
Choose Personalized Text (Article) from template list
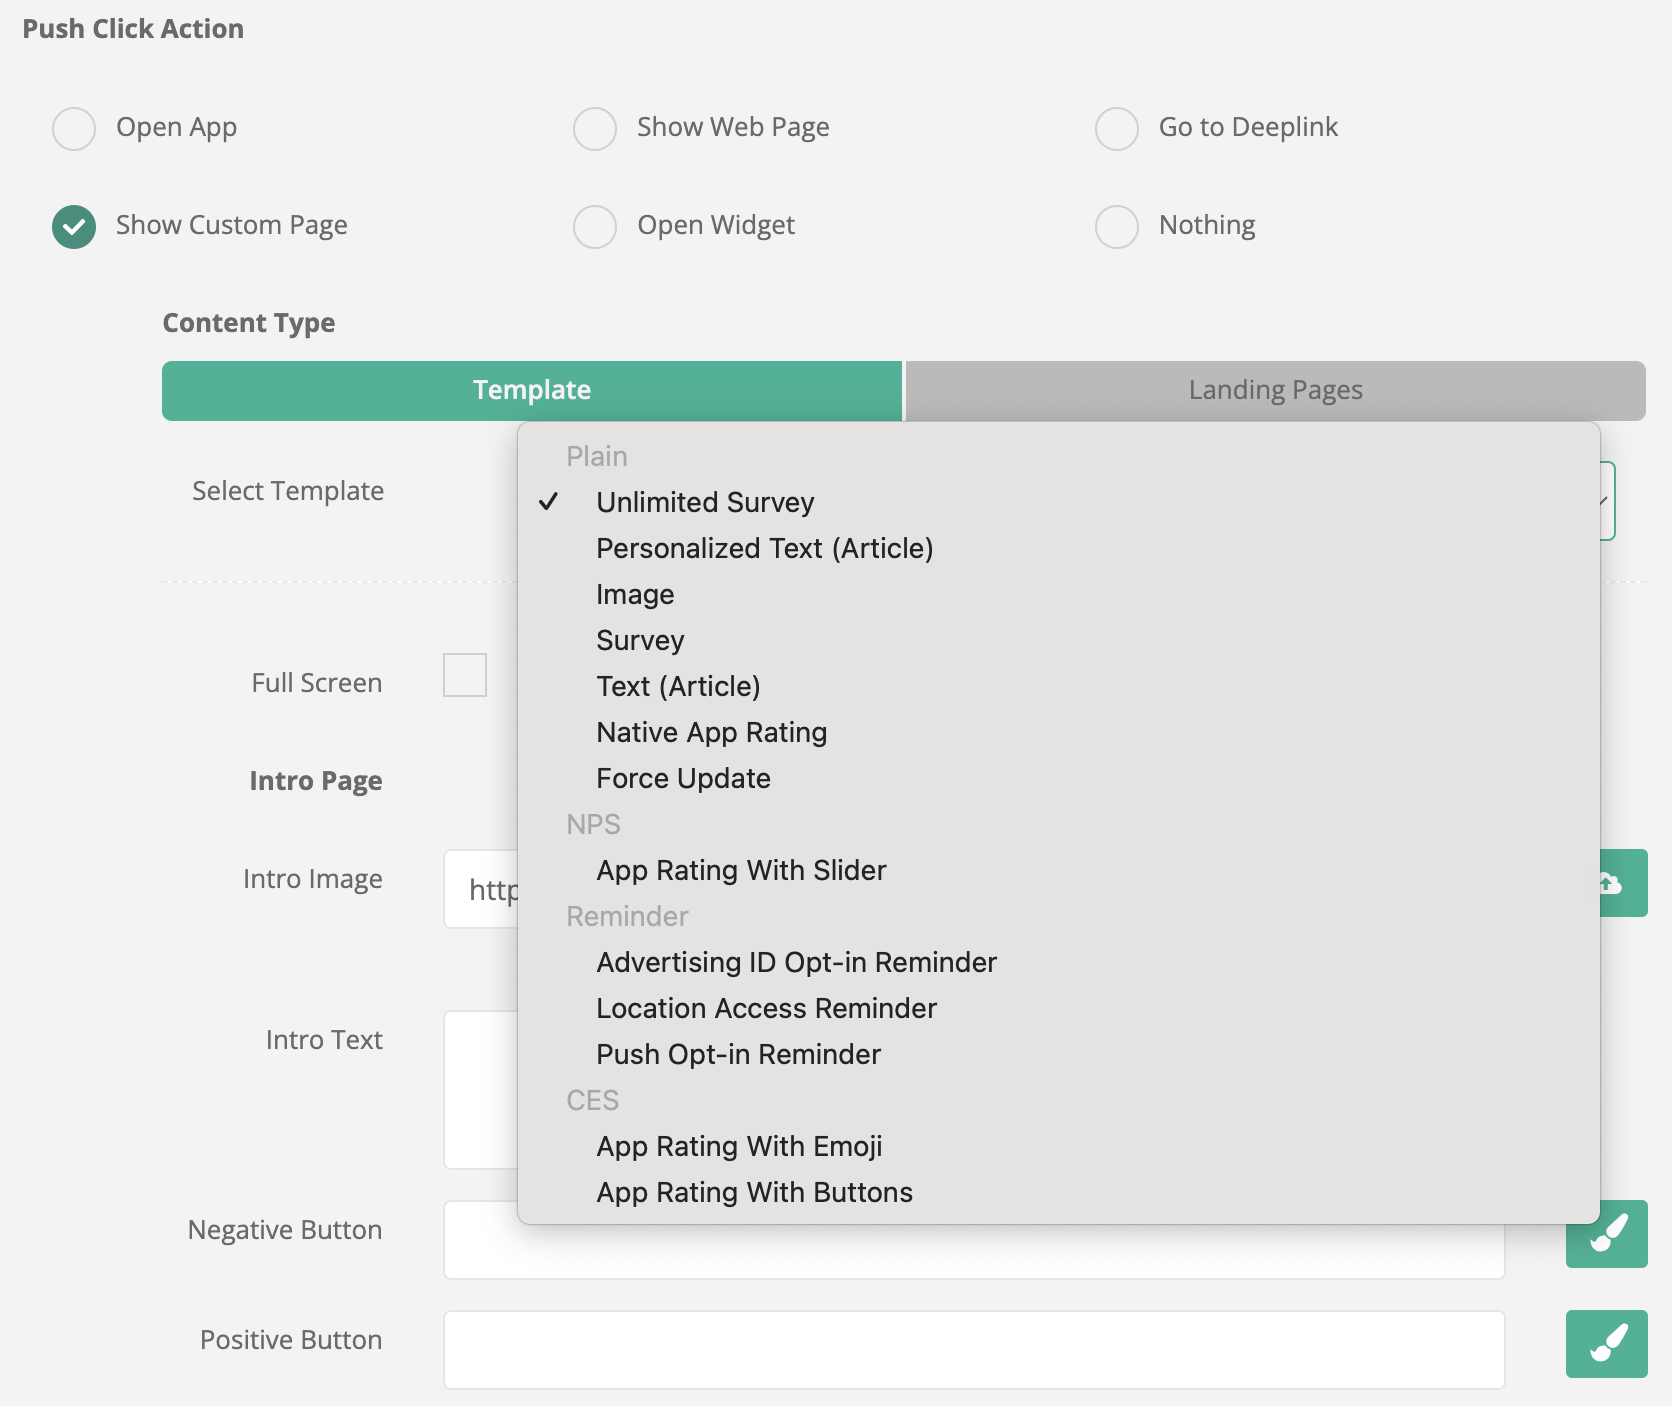pos(764,548)
